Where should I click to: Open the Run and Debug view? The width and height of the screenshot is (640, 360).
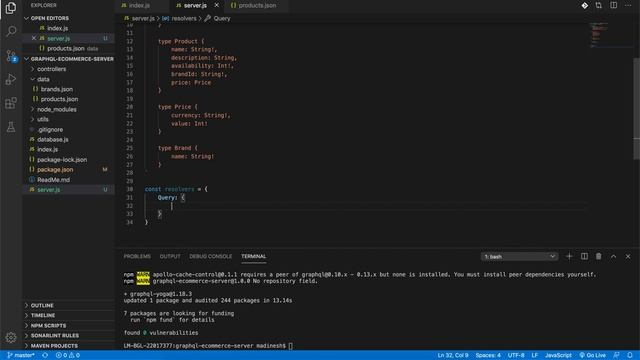click(11, 79)
